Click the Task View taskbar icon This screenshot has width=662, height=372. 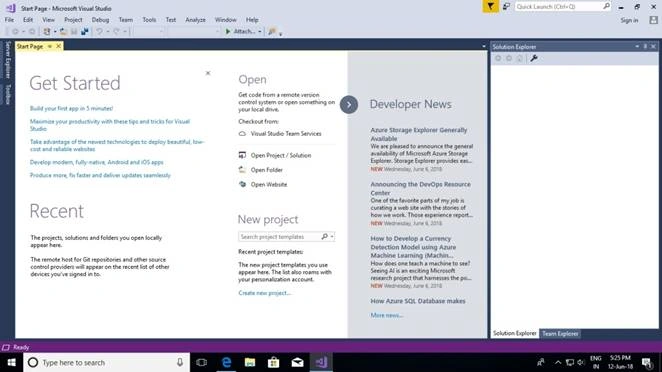click(202, 362)
